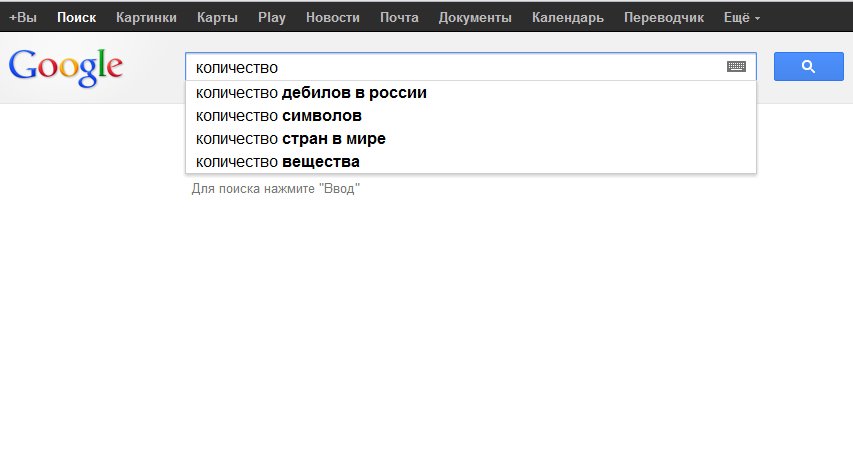
Task: Open Новости in the top bar
Action: tap(332, 17)
